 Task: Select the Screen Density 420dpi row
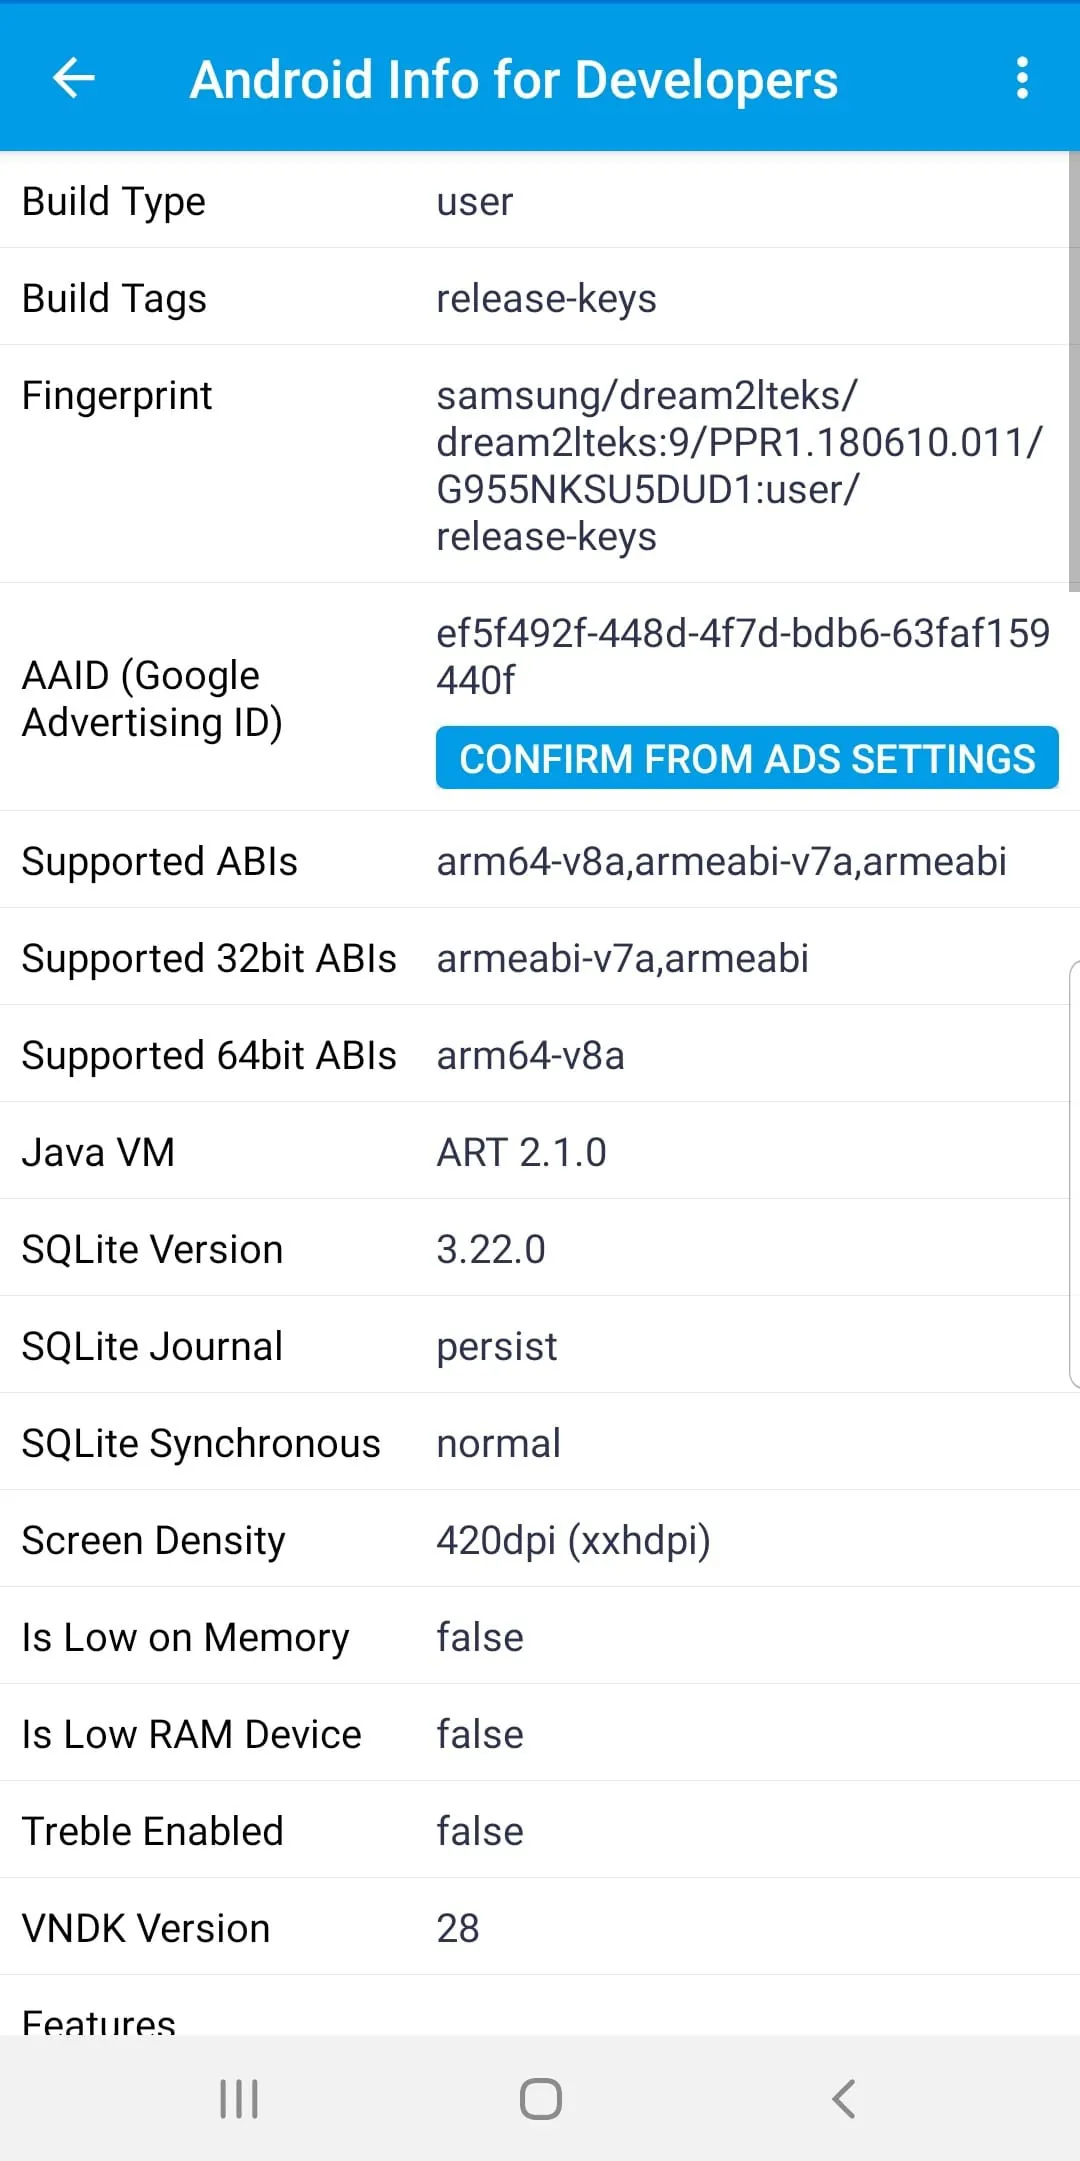540,1540
